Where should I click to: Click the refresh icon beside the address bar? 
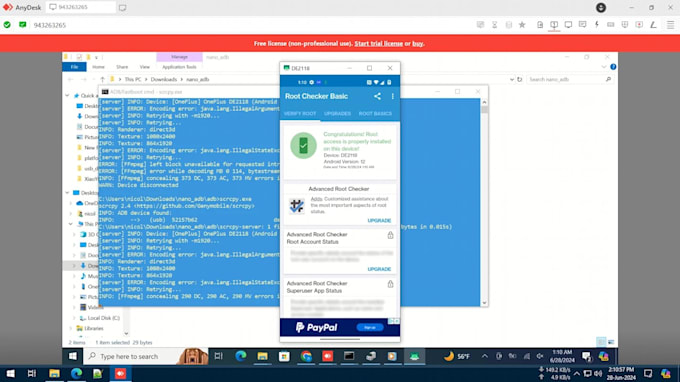point(520,80)
